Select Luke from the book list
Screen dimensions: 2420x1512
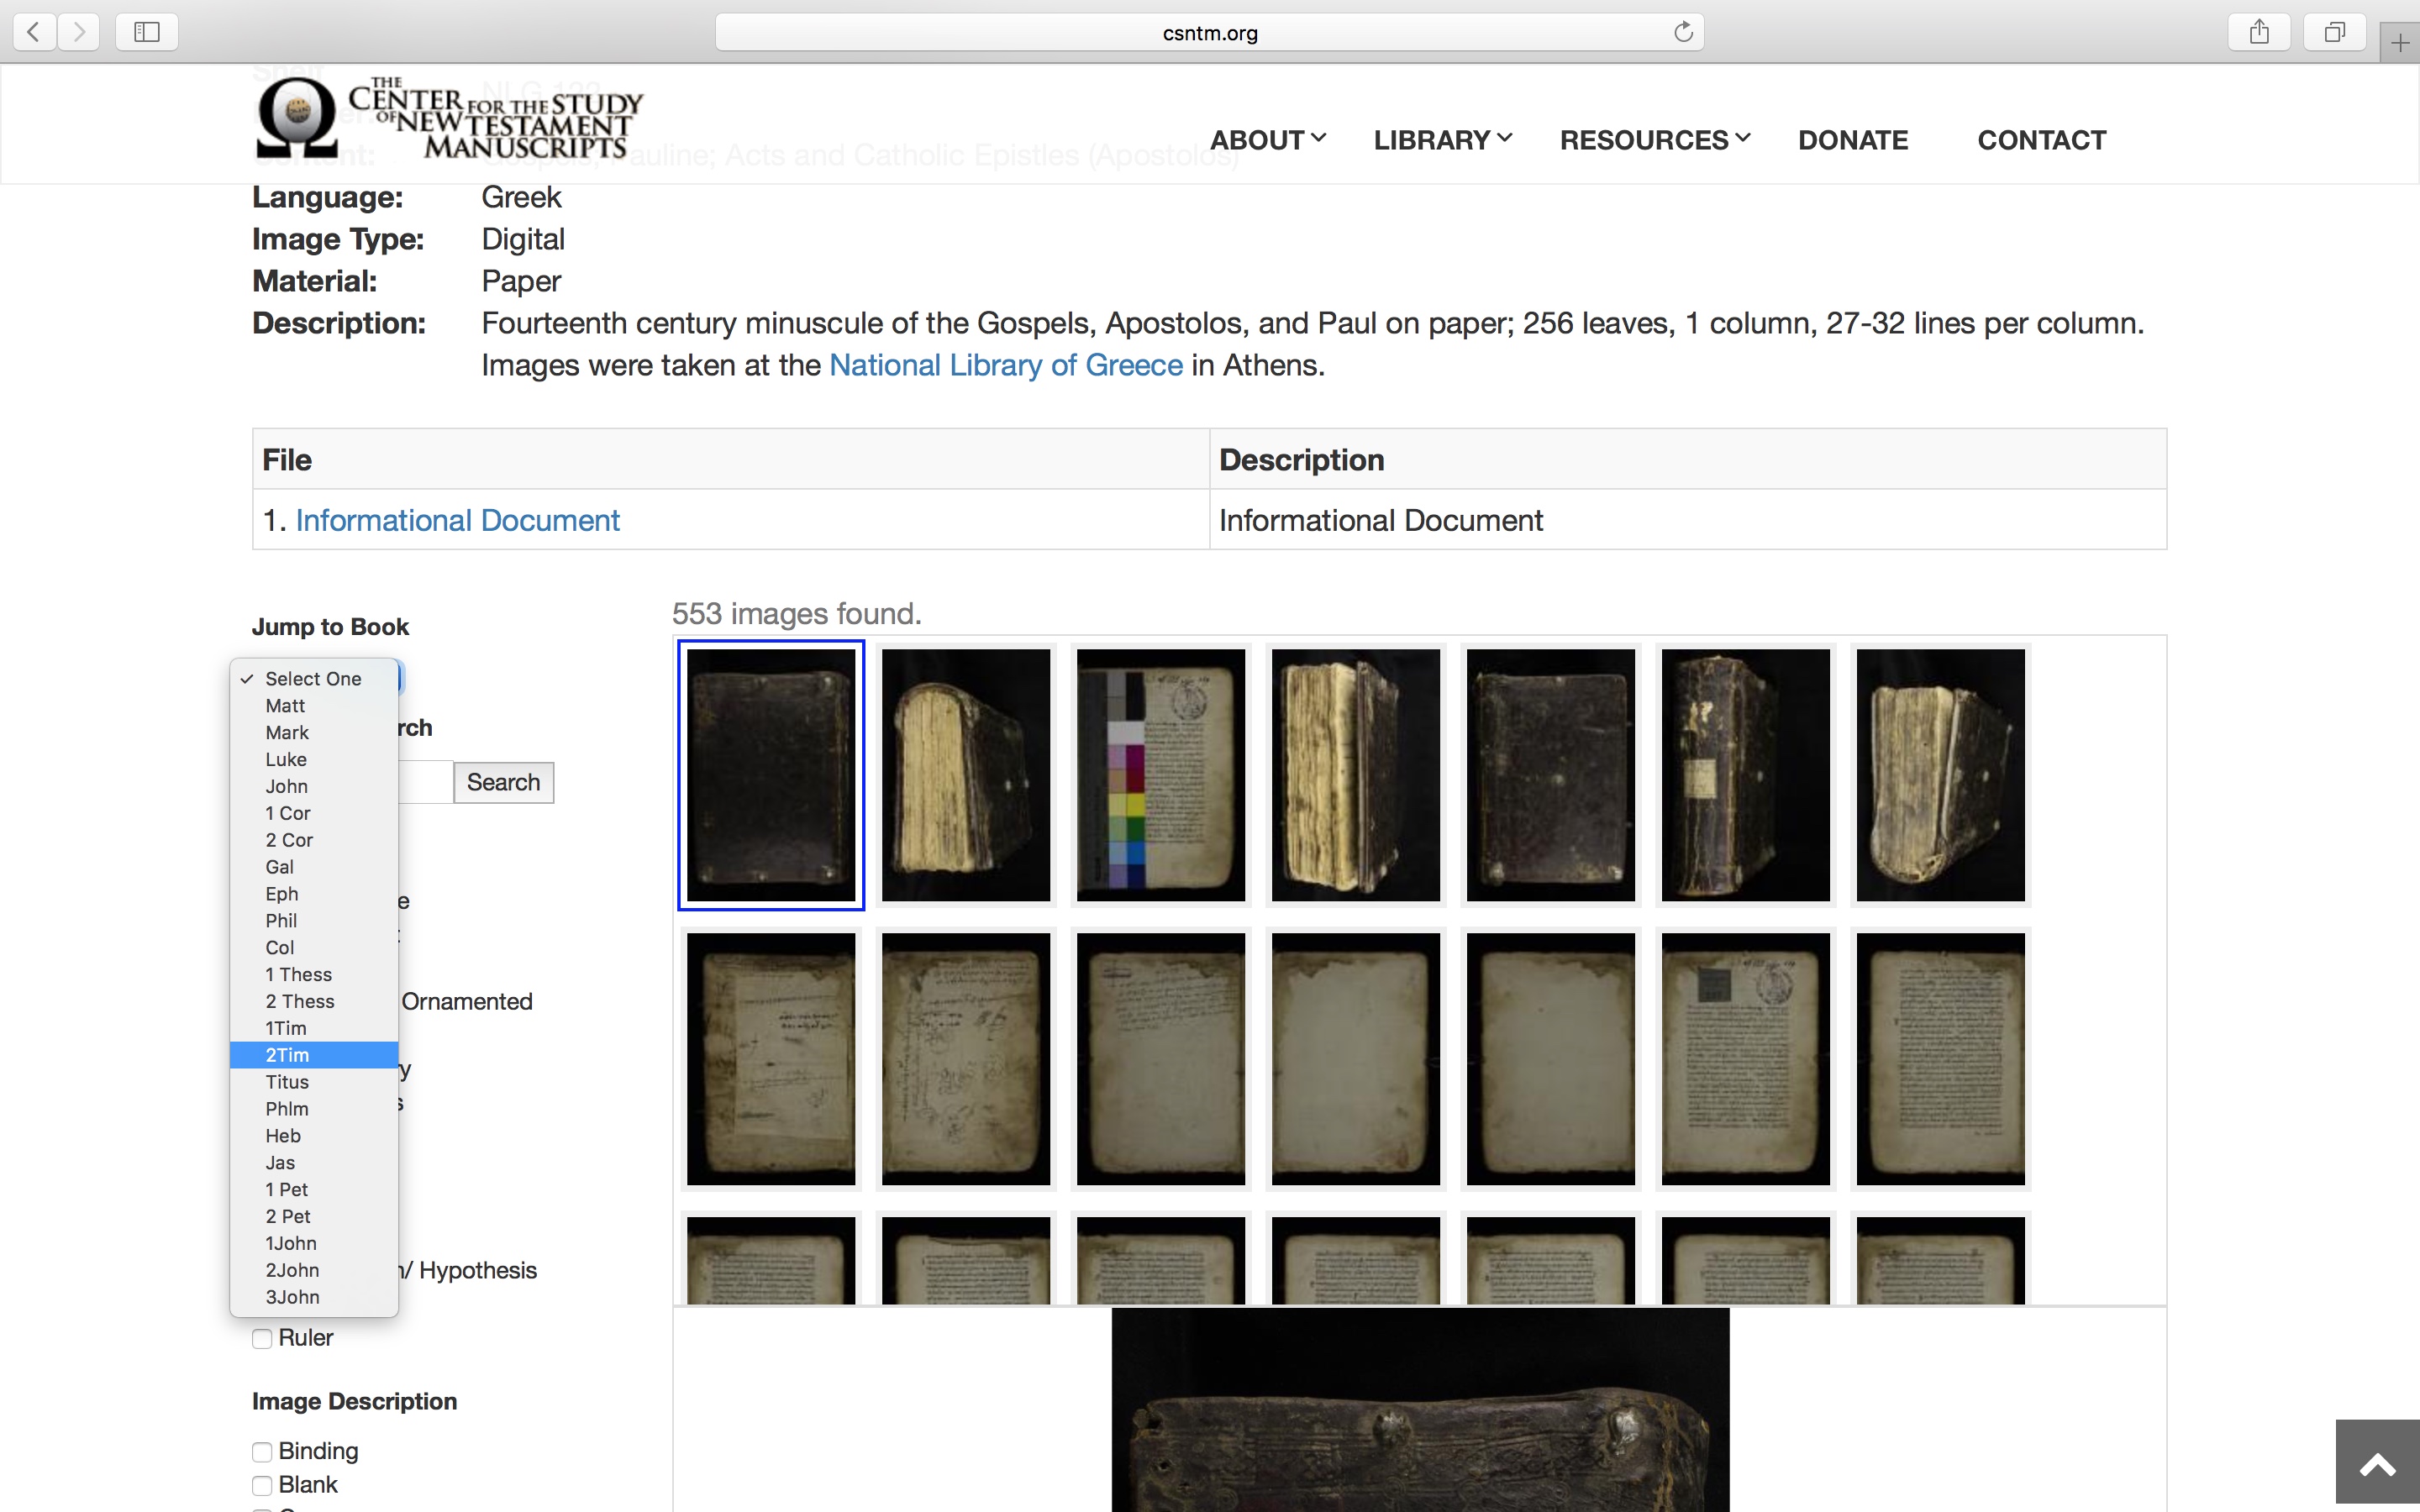(314, 759)
